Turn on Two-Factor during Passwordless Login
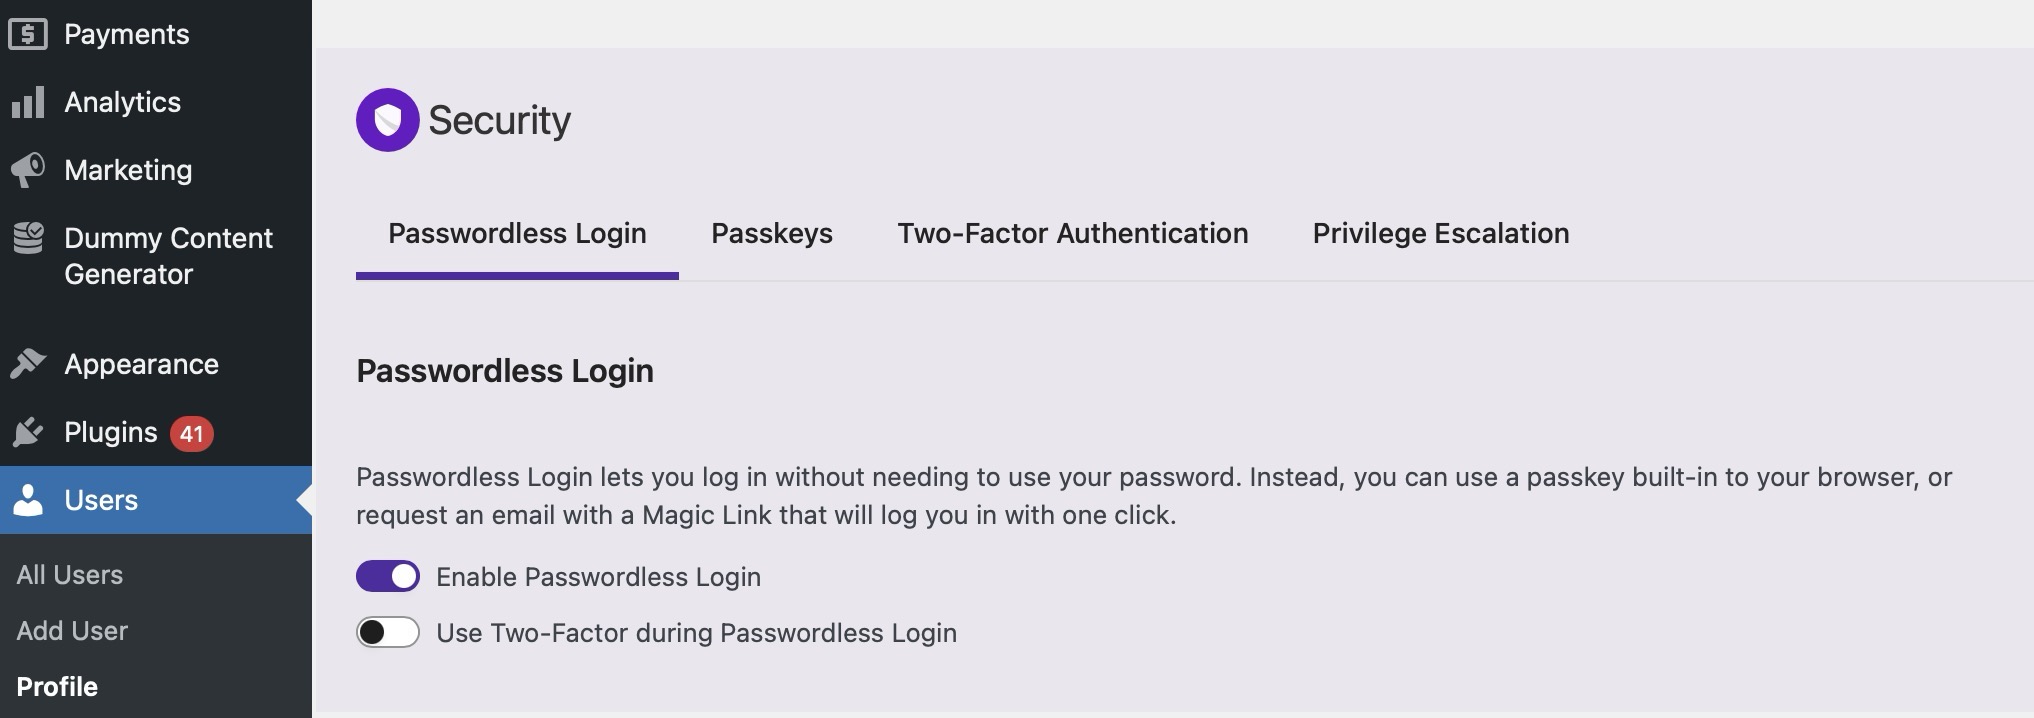2034x718 pixels. click(388, 633)
